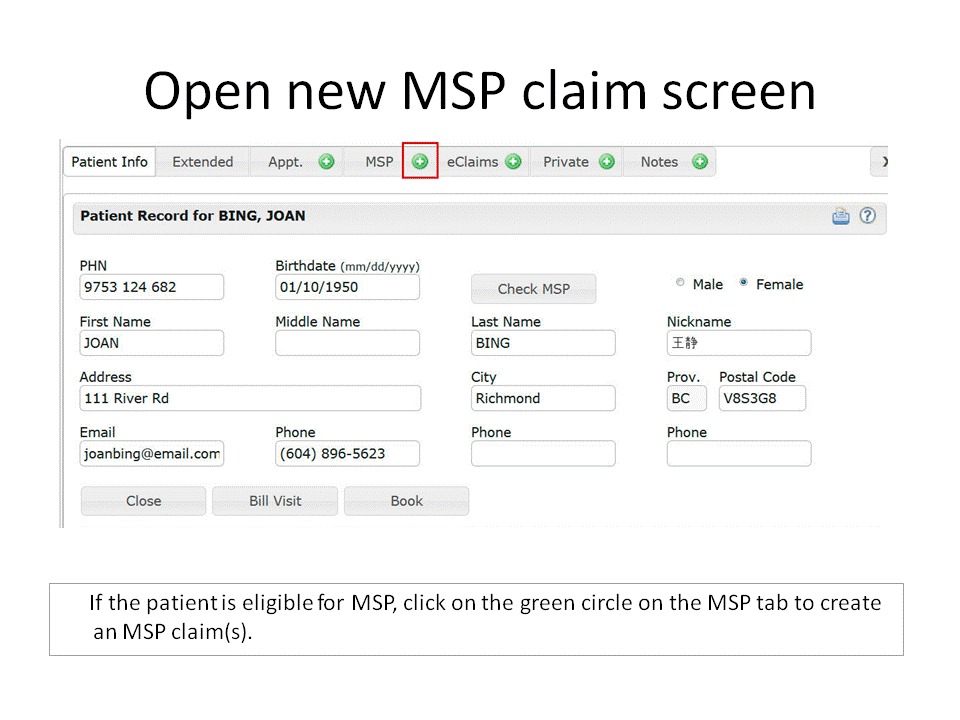Toggle the patient's sex to Male
This screenshot has height=720, width=960.
point(680,283)
